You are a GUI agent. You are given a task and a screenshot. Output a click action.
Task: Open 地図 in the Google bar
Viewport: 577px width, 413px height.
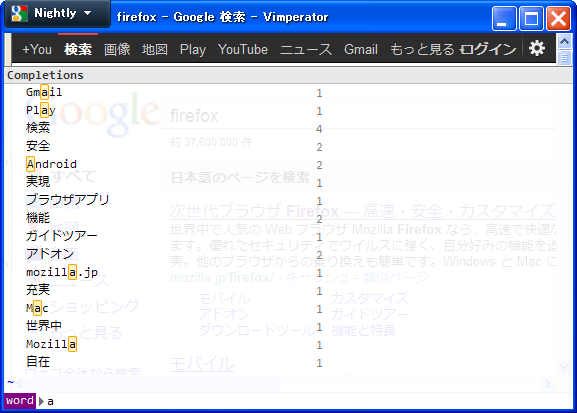[x=155, y=49]
